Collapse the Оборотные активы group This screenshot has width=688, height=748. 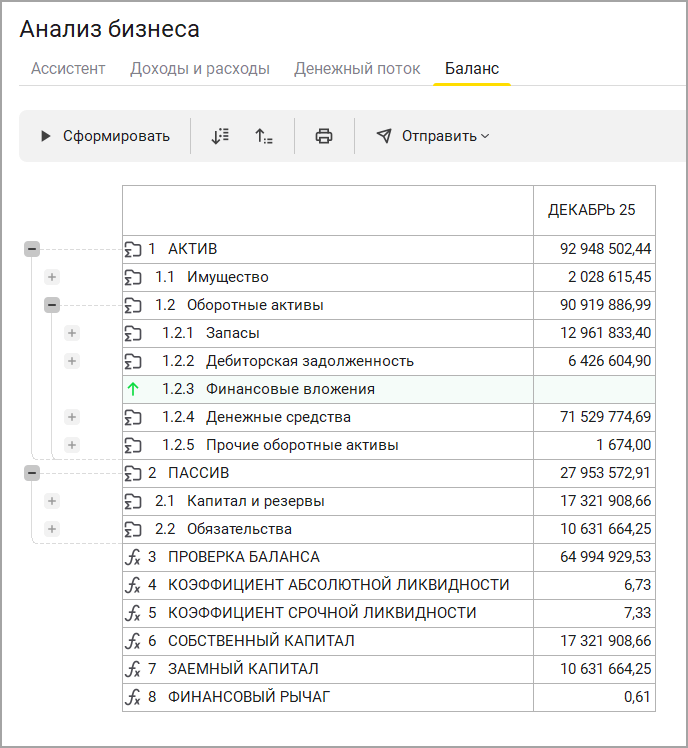[52, 305]
